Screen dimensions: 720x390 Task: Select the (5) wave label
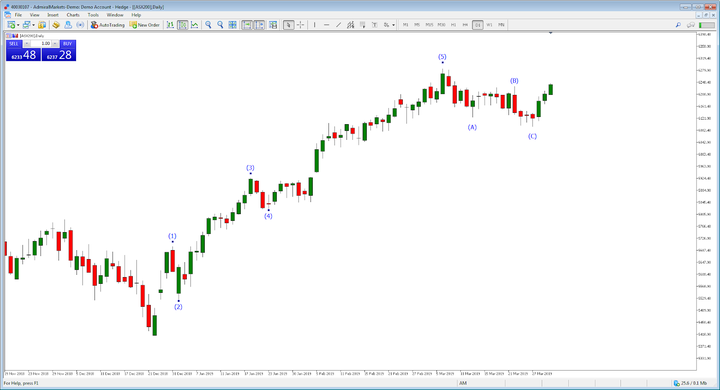(442, 57)
